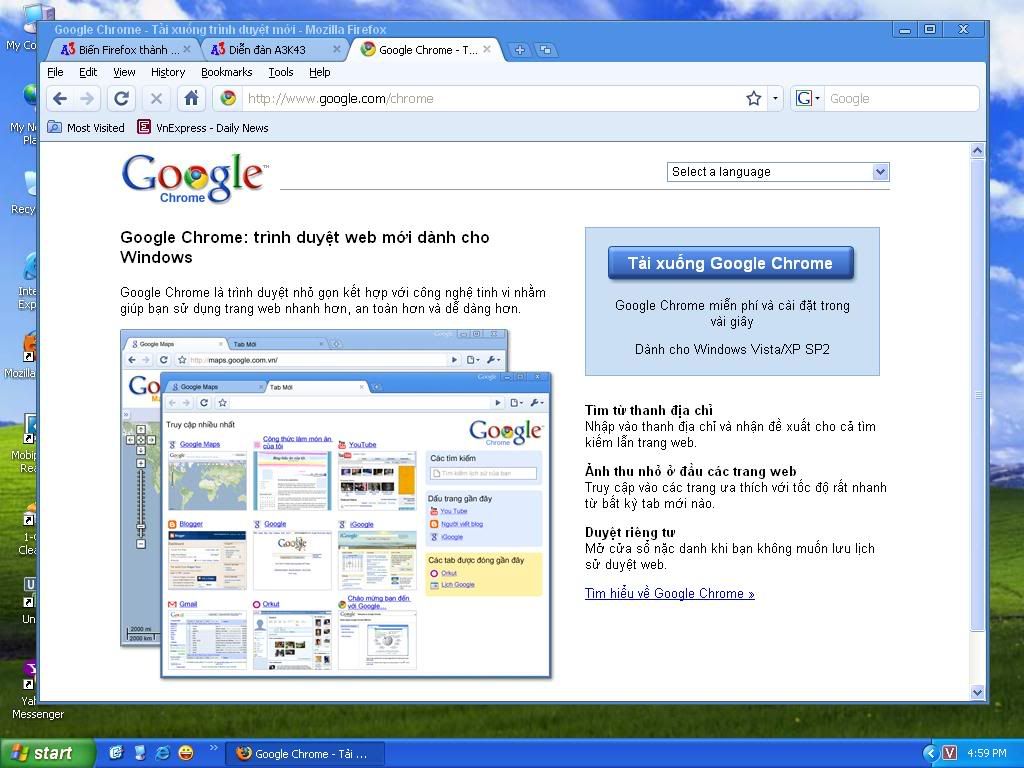Click the Tải xuống Google Chrome button
The image size is (1024, 768).
click(730, 263)
